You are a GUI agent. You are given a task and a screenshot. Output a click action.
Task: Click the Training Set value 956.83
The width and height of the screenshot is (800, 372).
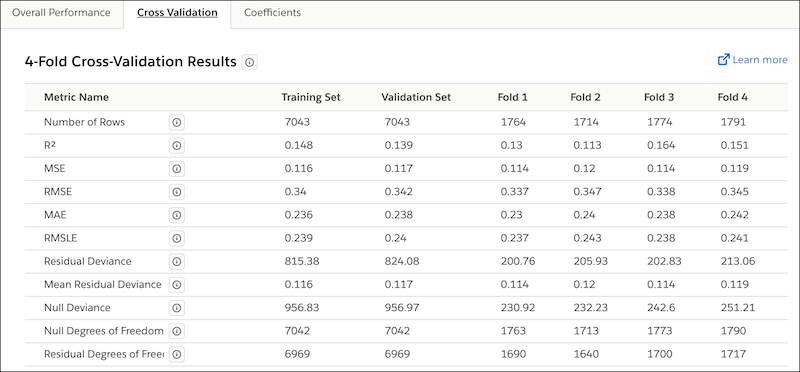(x=301, y=308)
